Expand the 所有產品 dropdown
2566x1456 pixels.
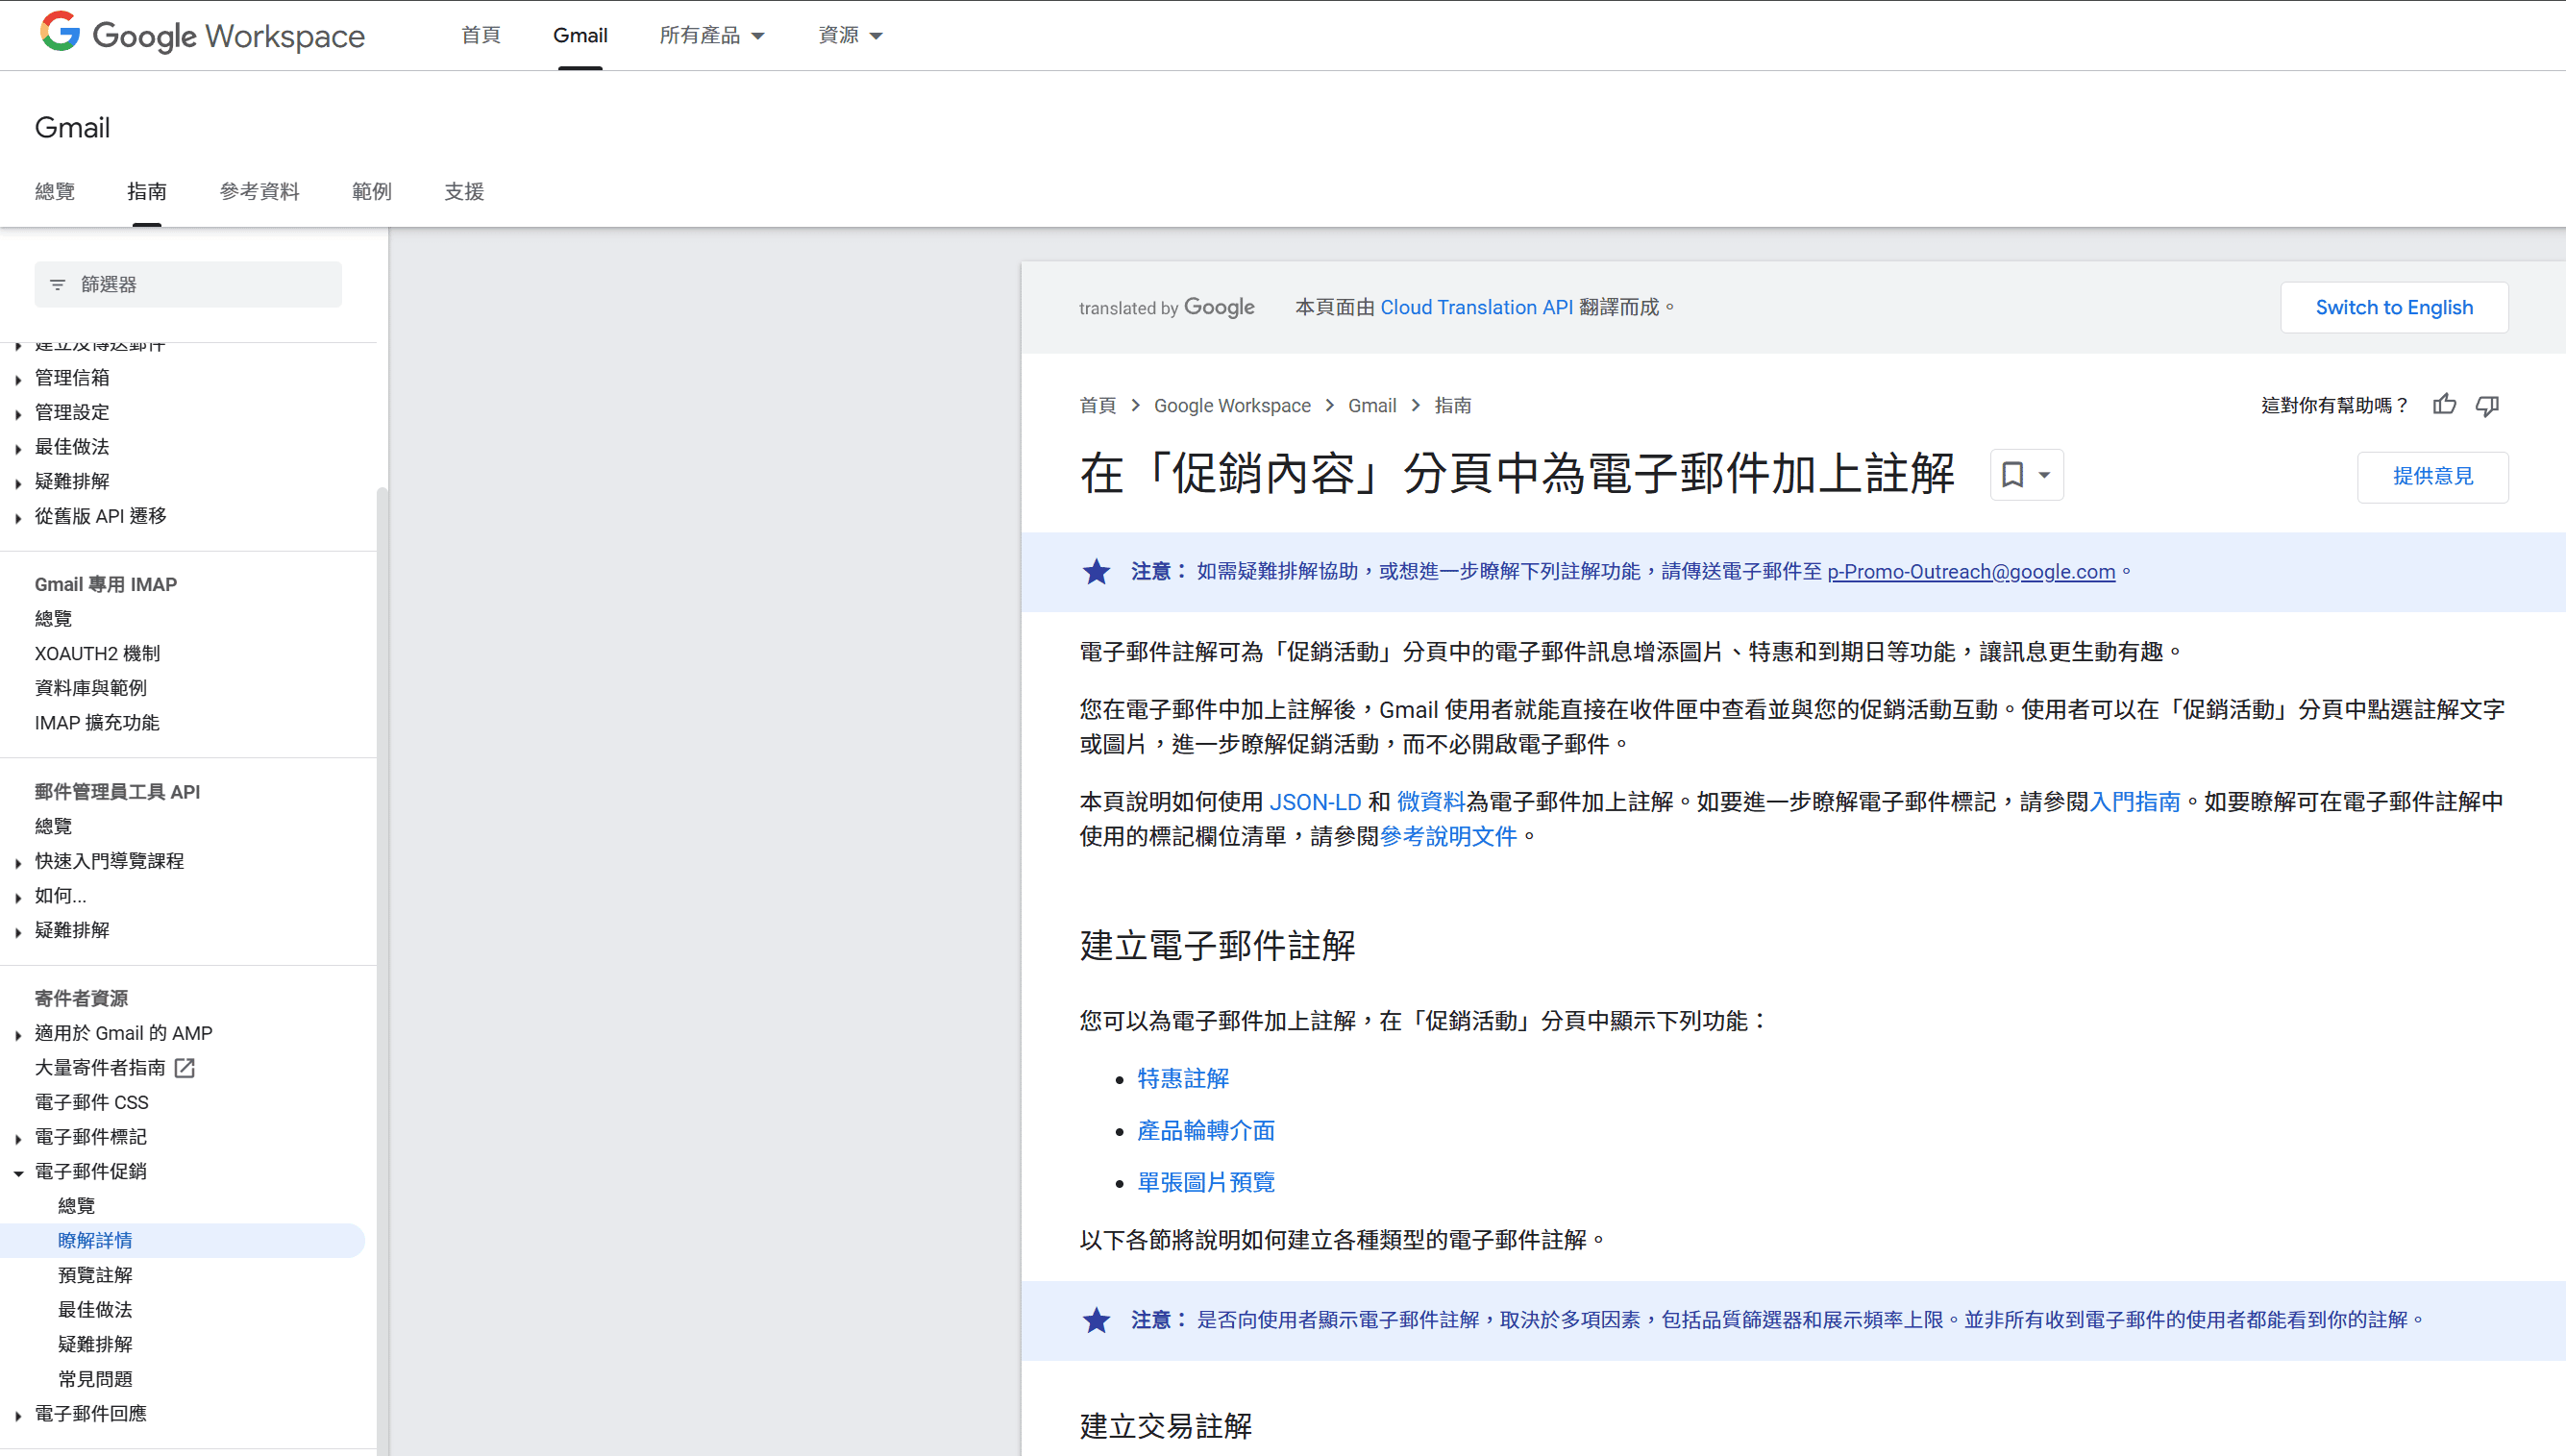click(712, 35)
